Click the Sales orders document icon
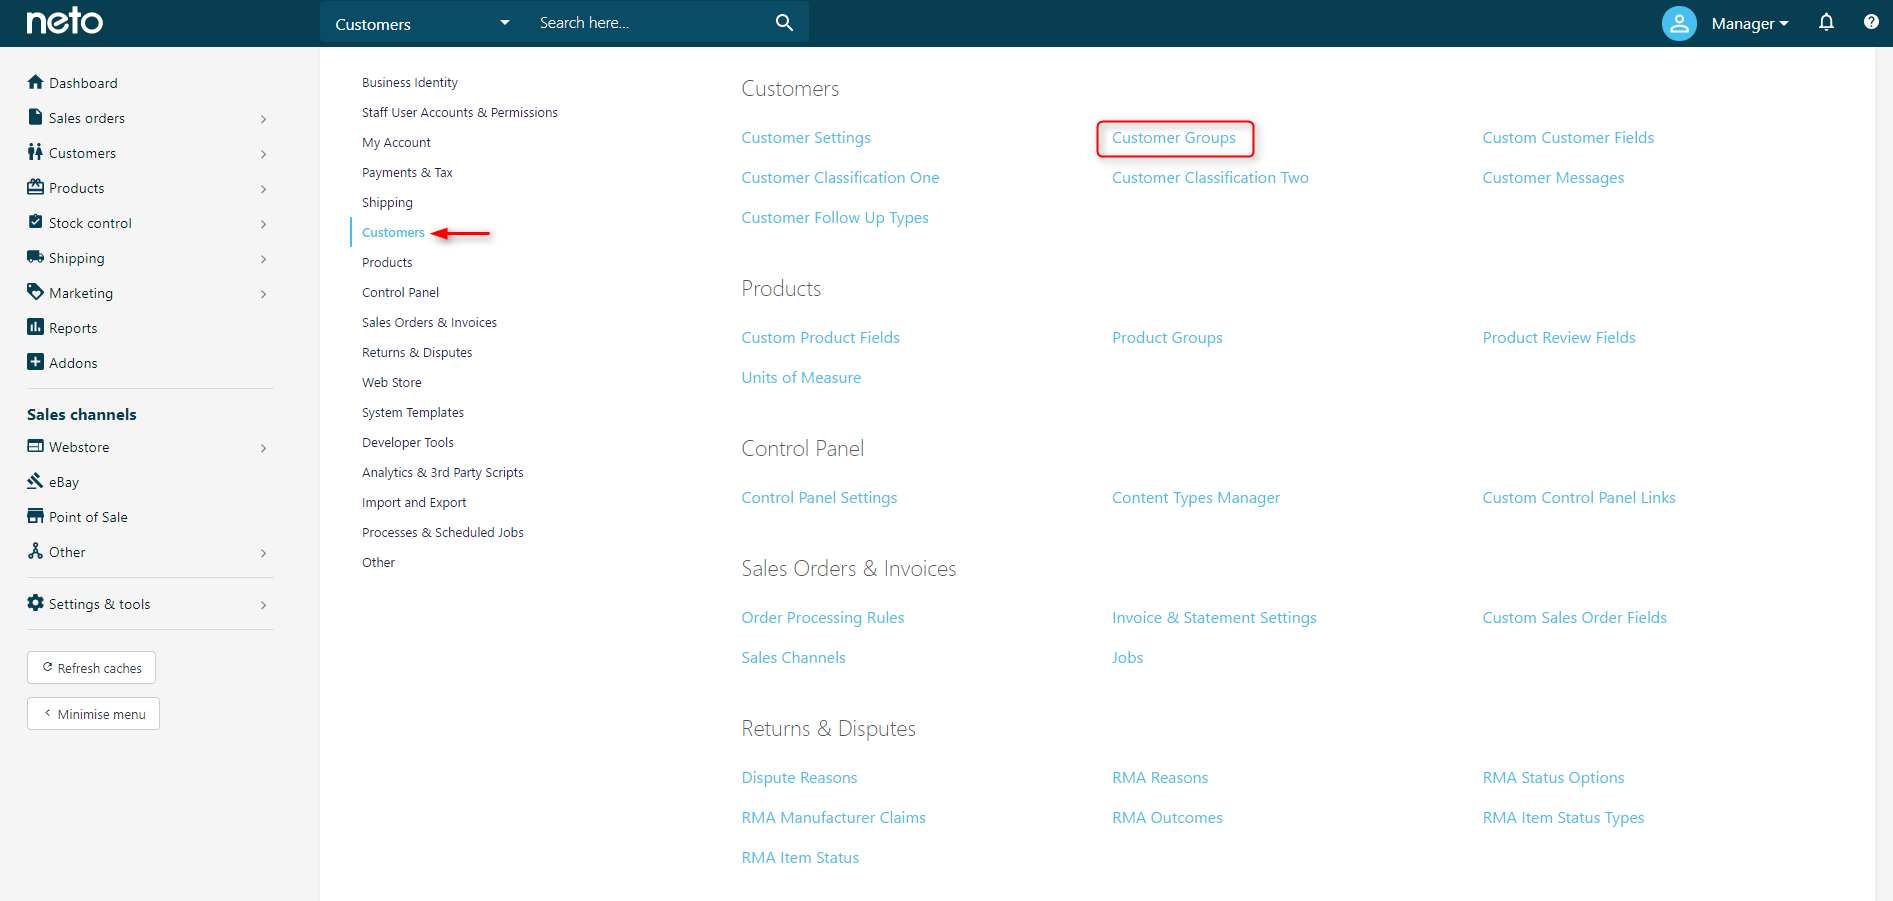 point(36,117)
